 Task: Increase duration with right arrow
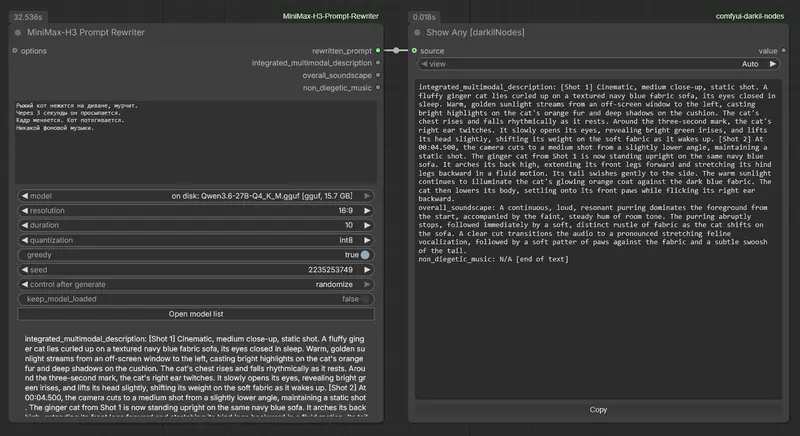point(367,225)
